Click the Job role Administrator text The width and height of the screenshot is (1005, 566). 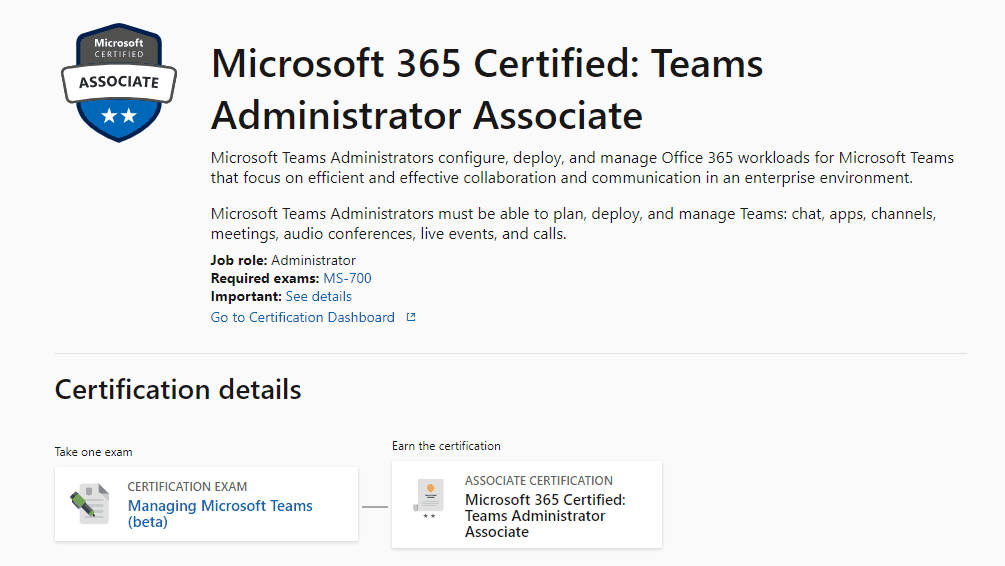(x=283, y=260)
